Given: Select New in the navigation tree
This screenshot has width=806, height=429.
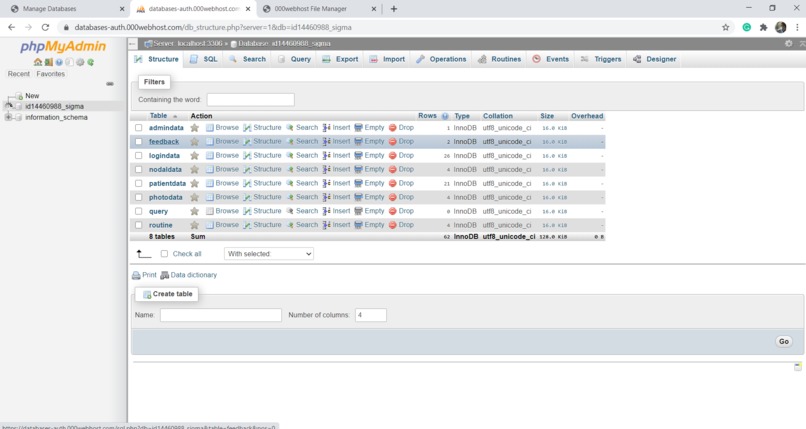Looking at the screenshot, I should [32, 96].
